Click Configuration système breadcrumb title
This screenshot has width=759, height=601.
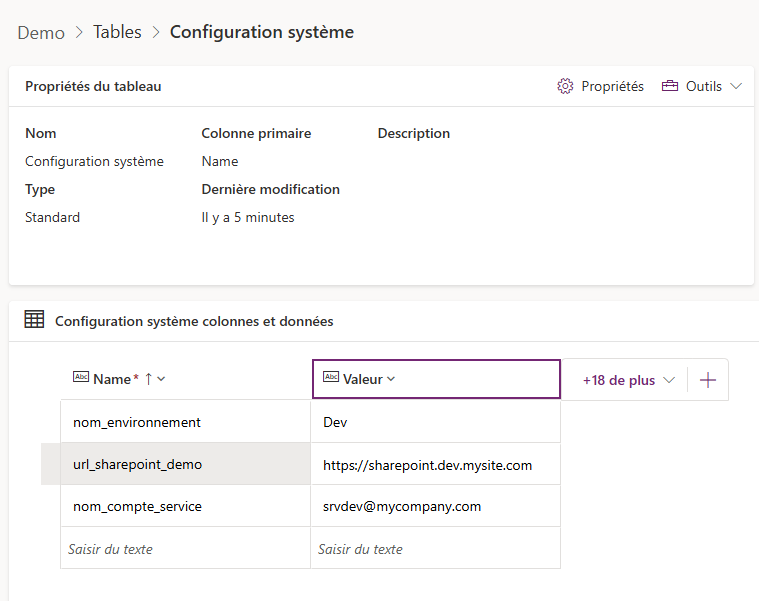(262, 32)
